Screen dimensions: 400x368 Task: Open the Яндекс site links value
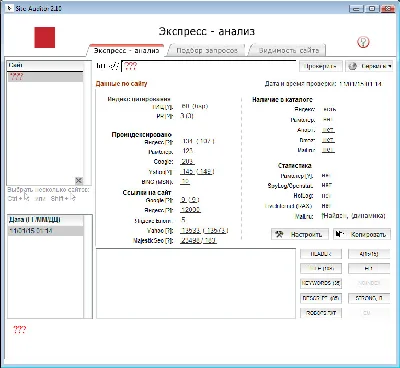tap(190, 210)
